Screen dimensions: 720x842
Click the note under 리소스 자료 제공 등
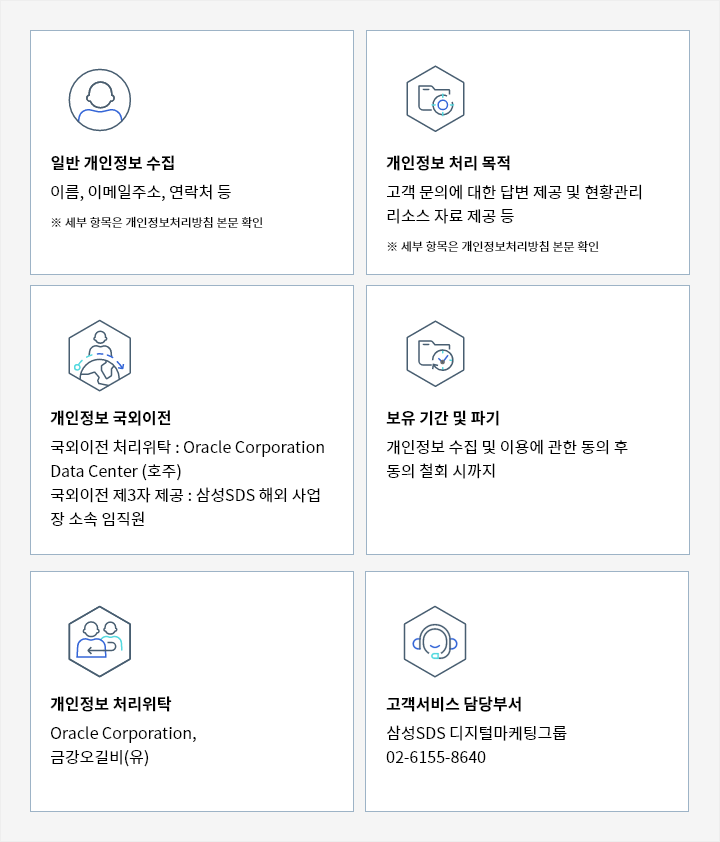coord(493,246)
